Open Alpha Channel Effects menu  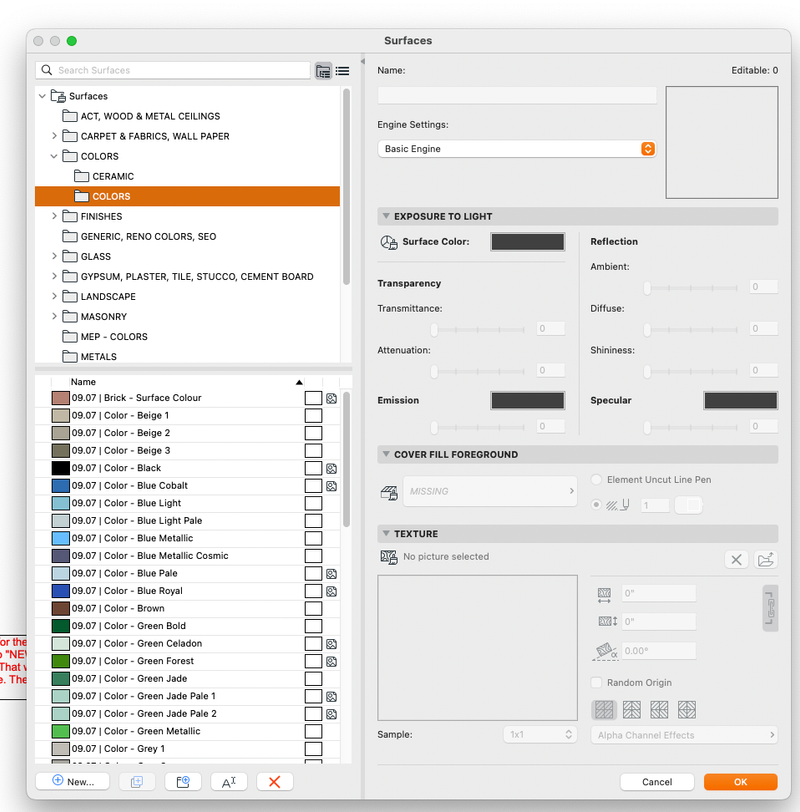click(x=684, y=735)
